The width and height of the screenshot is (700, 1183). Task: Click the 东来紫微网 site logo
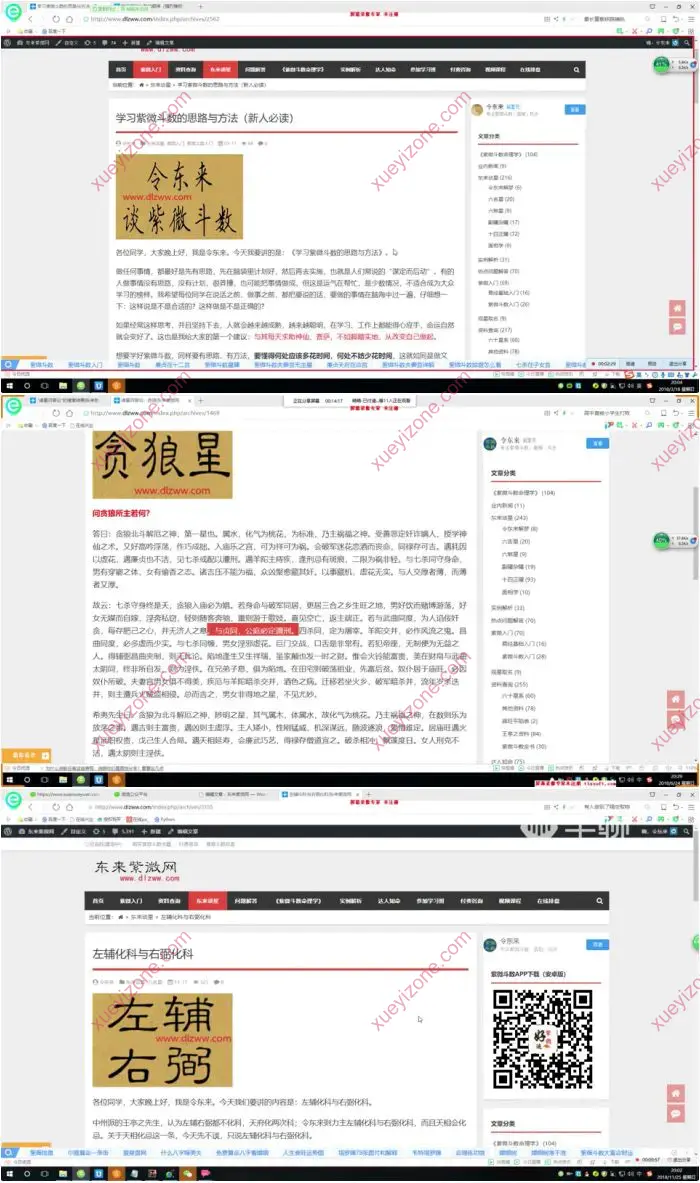tap(137, 870)
